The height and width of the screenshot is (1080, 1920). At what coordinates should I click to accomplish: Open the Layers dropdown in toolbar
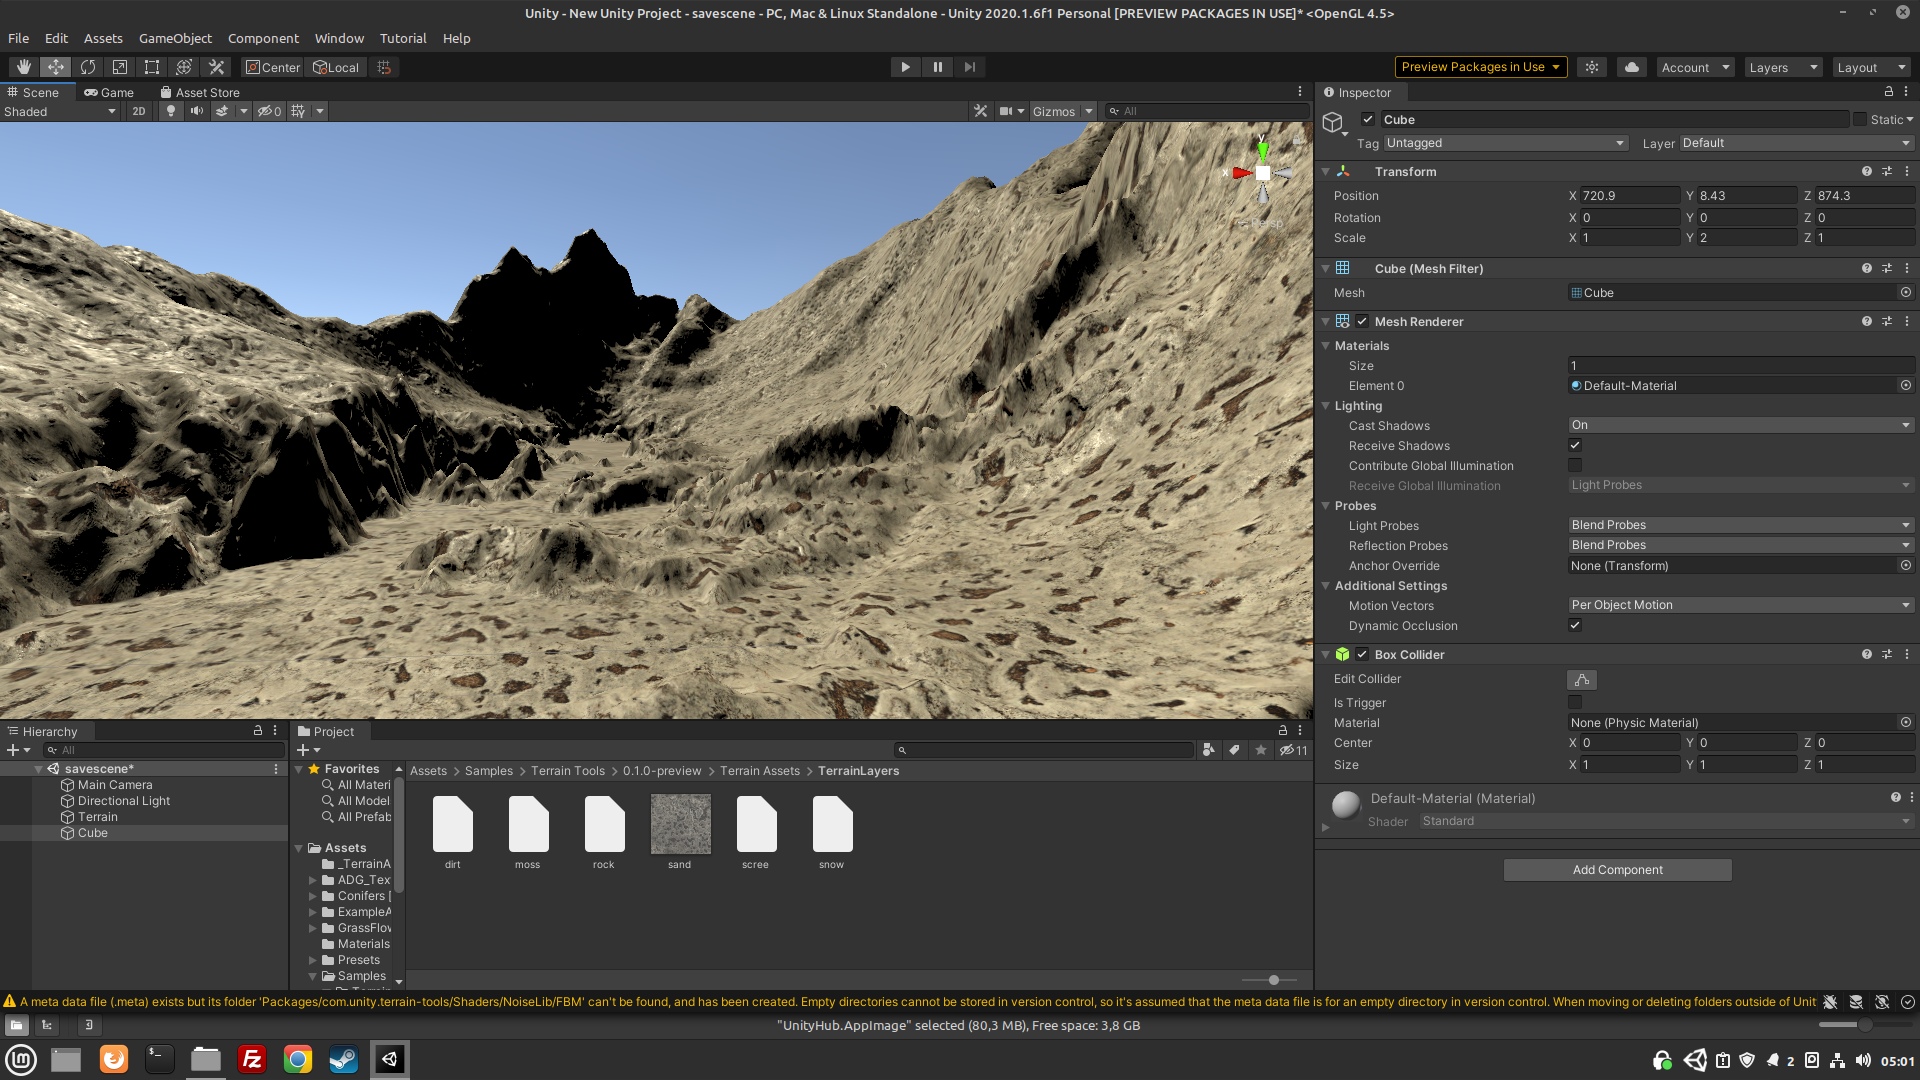(1783, 67)
